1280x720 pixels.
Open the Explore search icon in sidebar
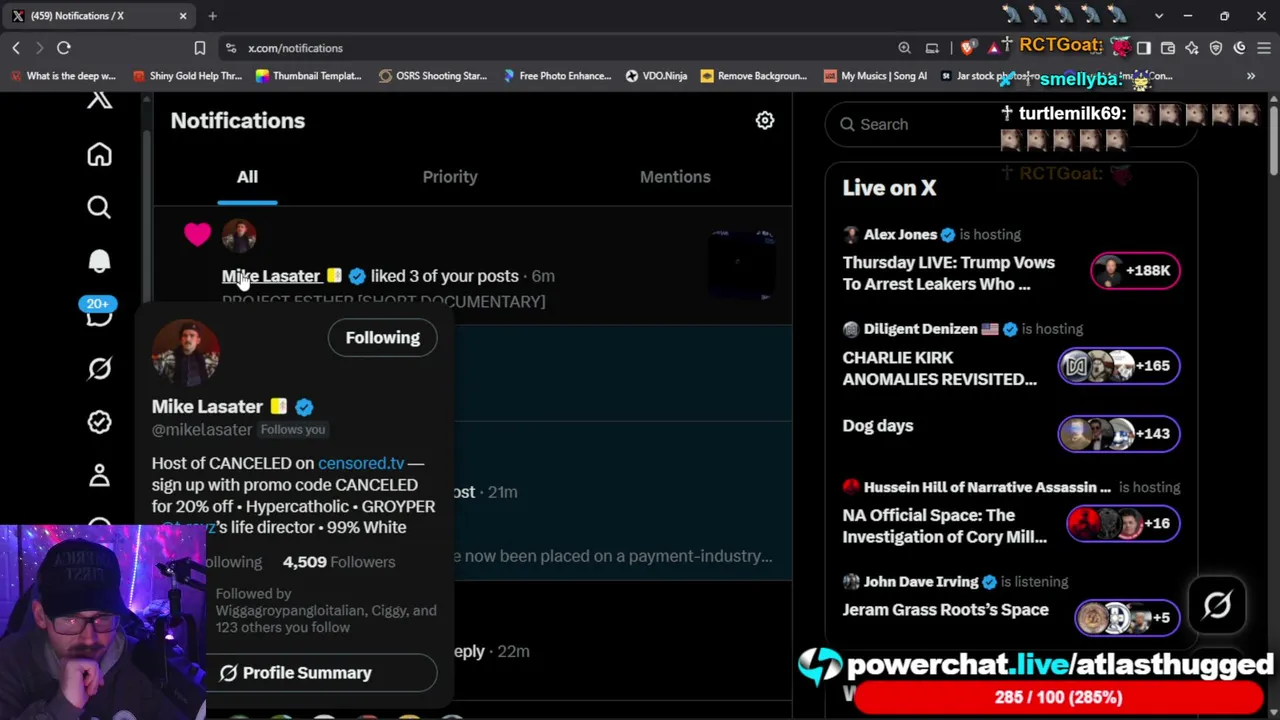coord(99,207)
